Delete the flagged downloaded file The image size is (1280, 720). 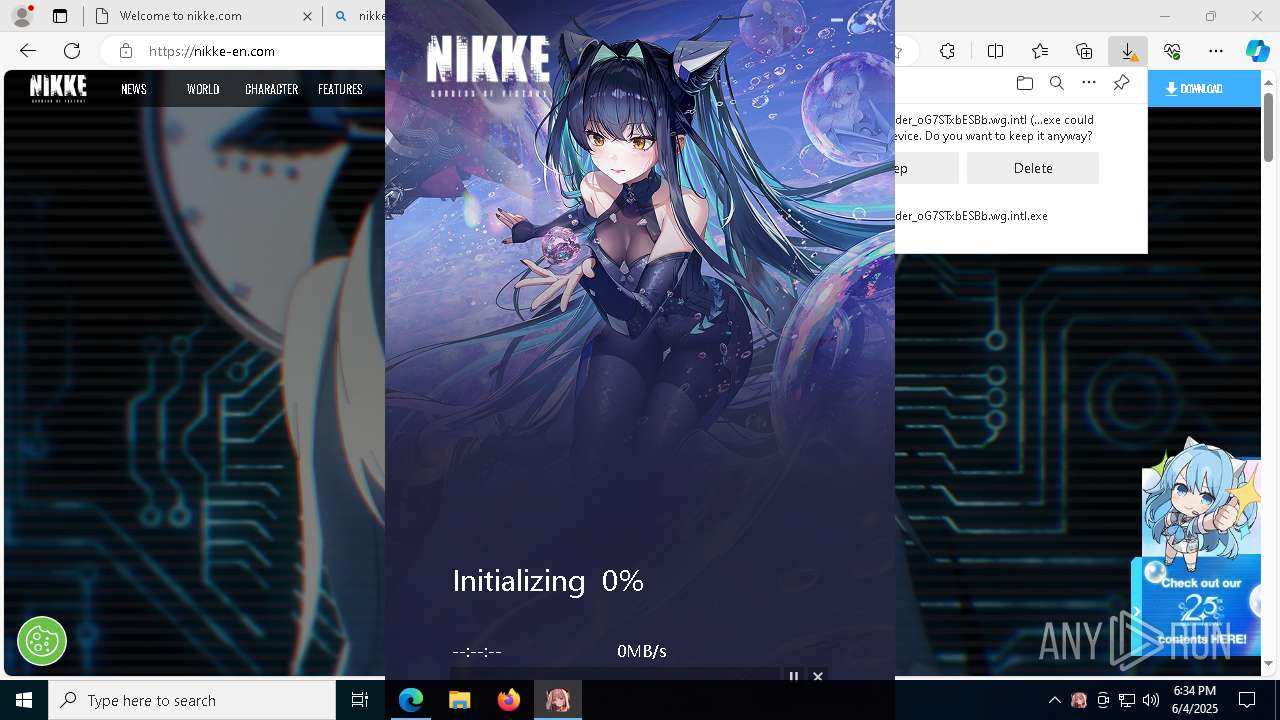pyautogui.click(x=1033, y=168)
